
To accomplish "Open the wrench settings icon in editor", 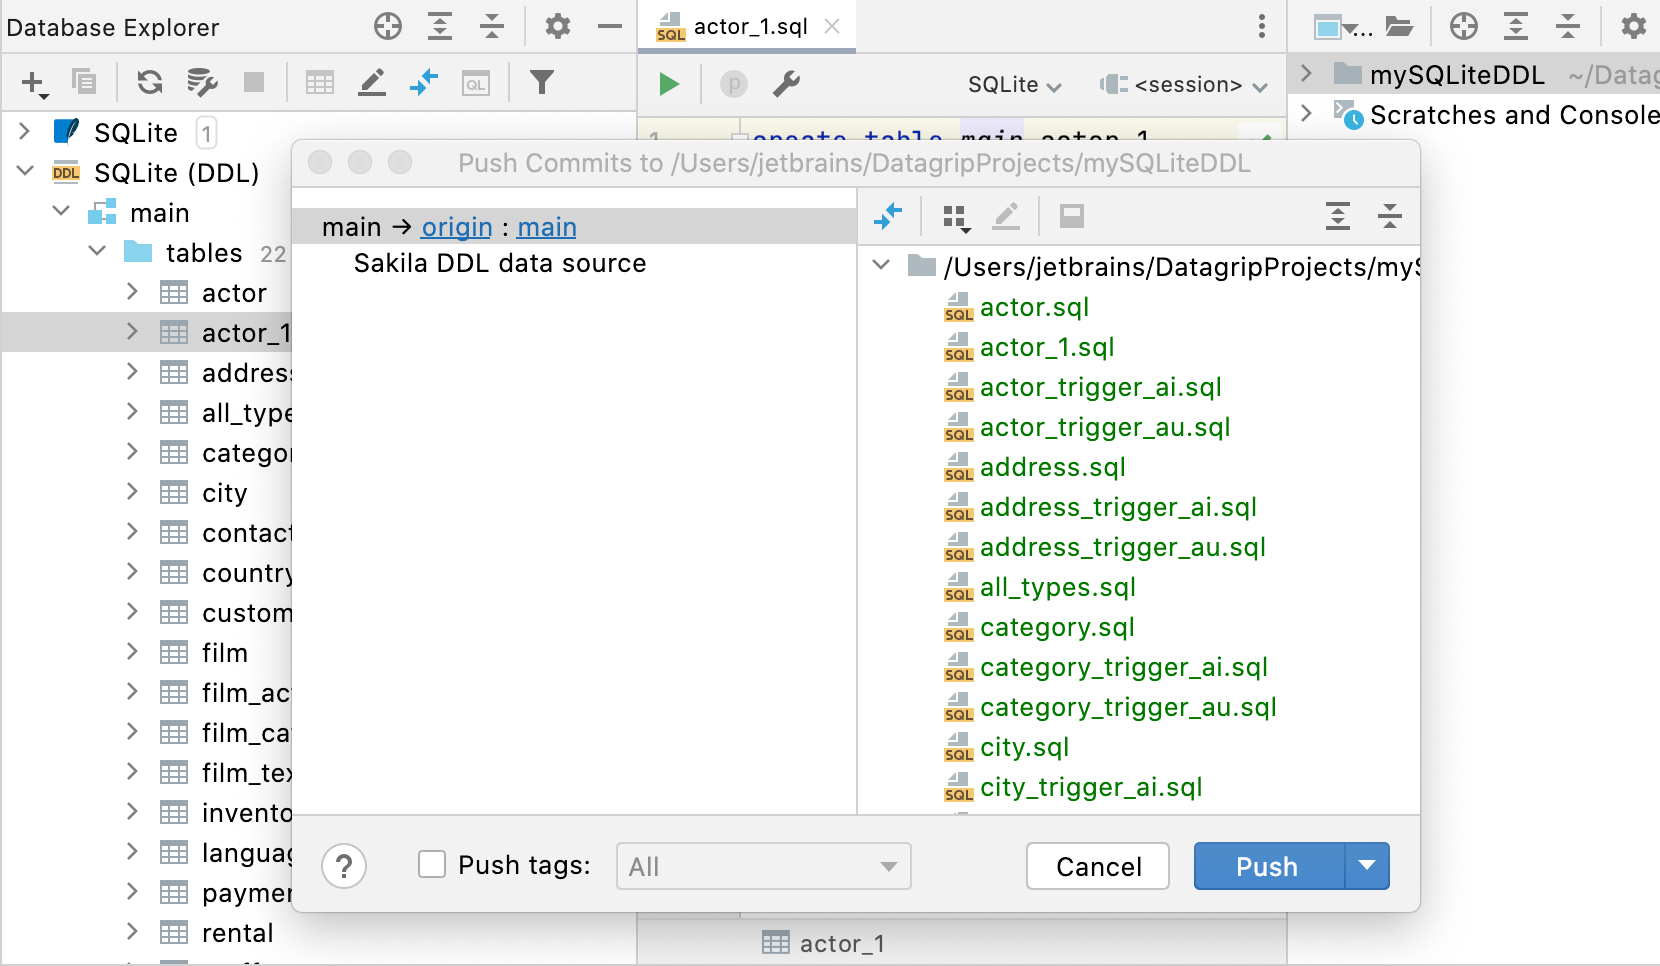I will coord(786,84).
